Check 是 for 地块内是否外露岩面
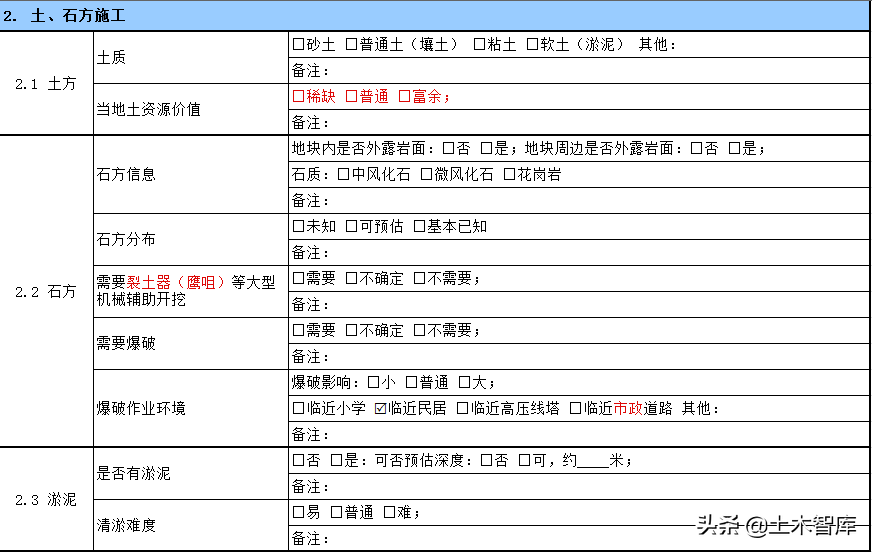This screenshot has width=872, height=552. pos(486,148)
